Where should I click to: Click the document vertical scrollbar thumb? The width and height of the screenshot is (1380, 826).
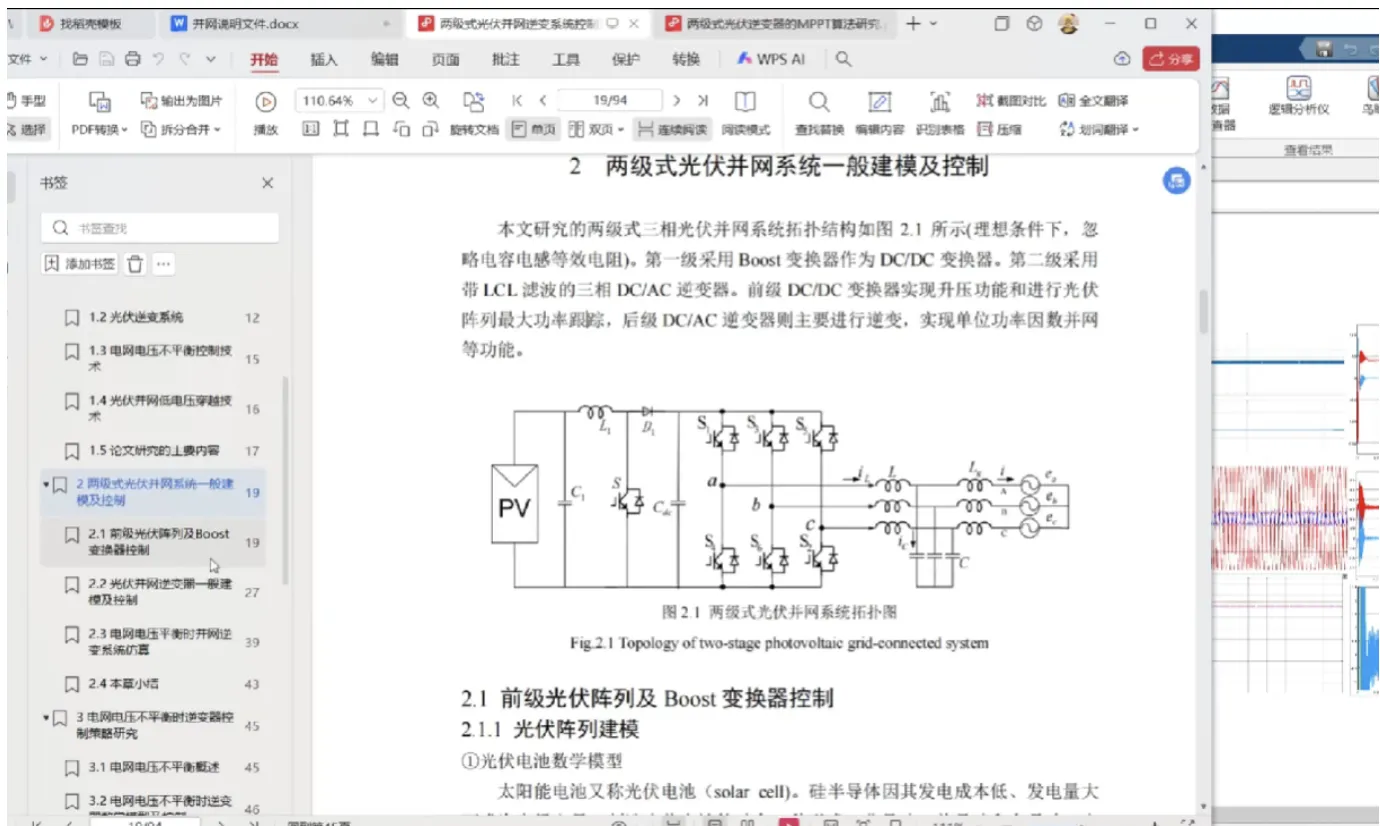(1203, 314)
